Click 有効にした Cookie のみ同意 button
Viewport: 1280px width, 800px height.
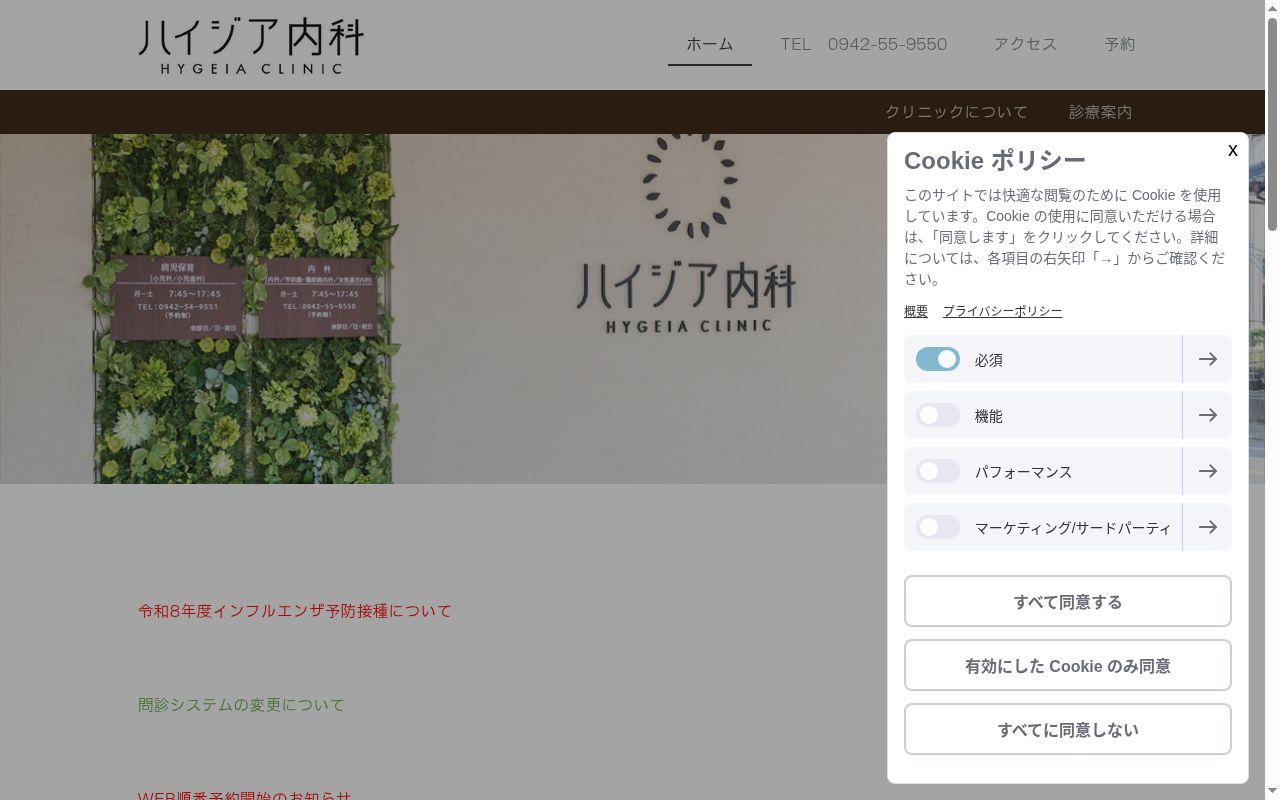[1068, 665]
